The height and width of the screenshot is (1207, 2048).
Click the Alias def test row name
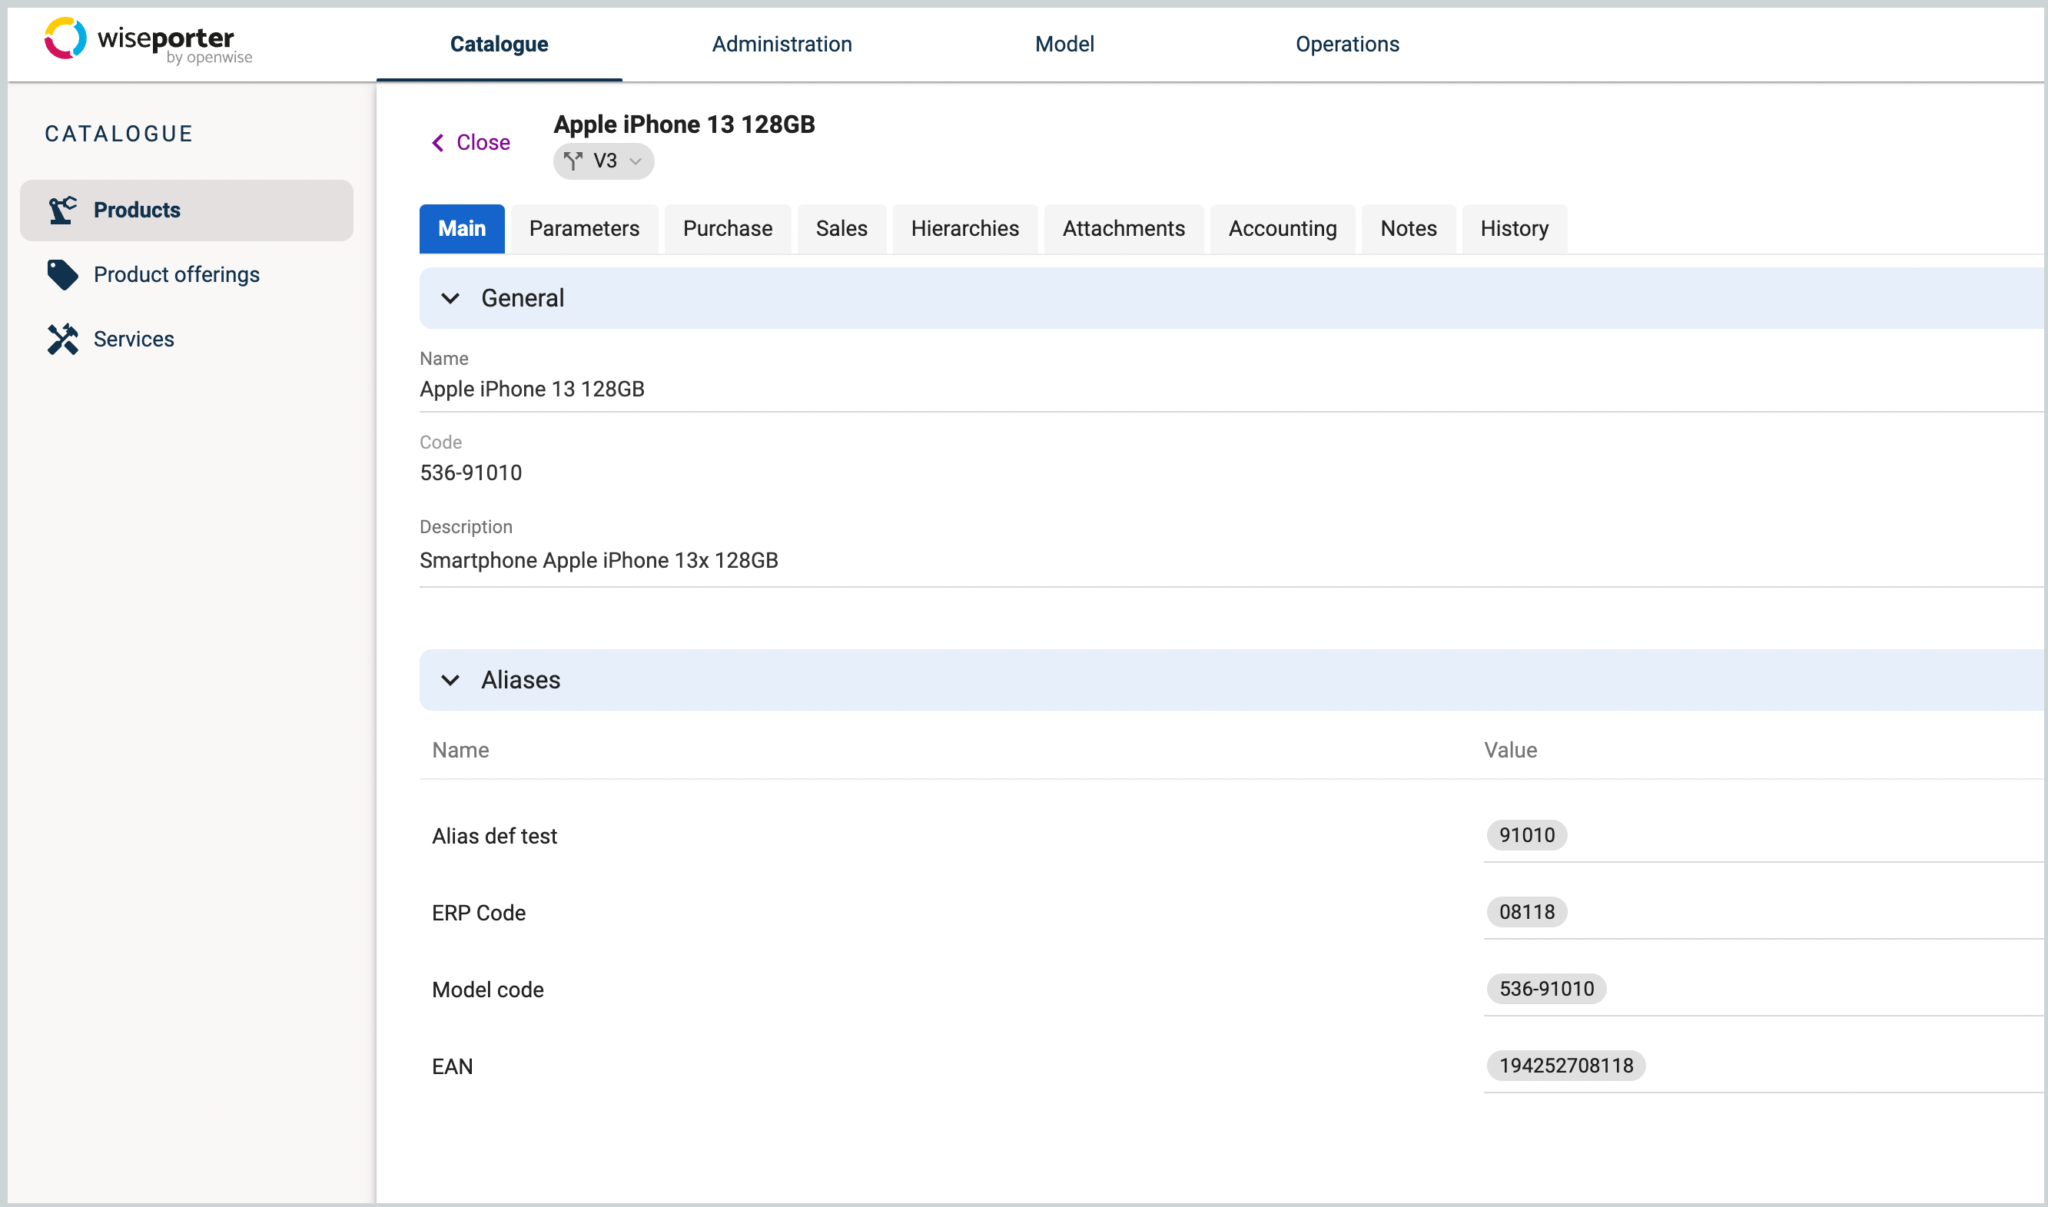494,836
